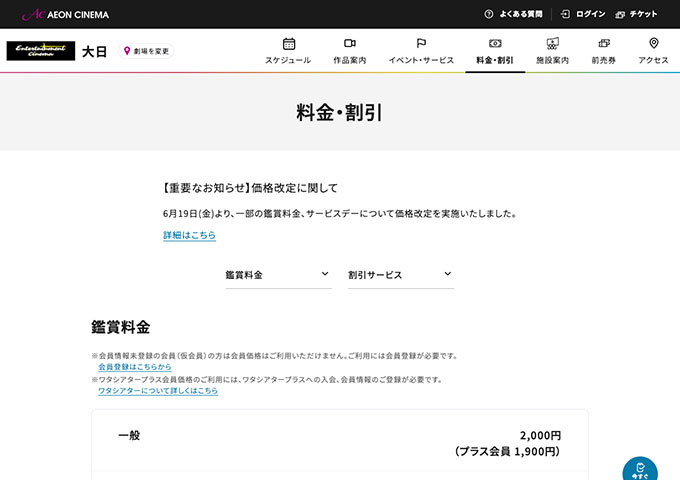Screen dimensions: 680x480
Task: Click the 鑑賞料金 section heading
Action: 121,327
